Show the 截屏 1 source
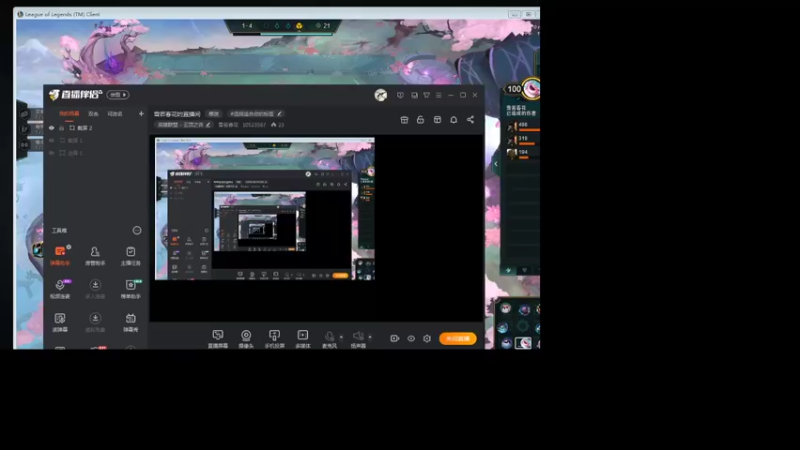Viewport: 800px width, 450px height. (52, 140)
